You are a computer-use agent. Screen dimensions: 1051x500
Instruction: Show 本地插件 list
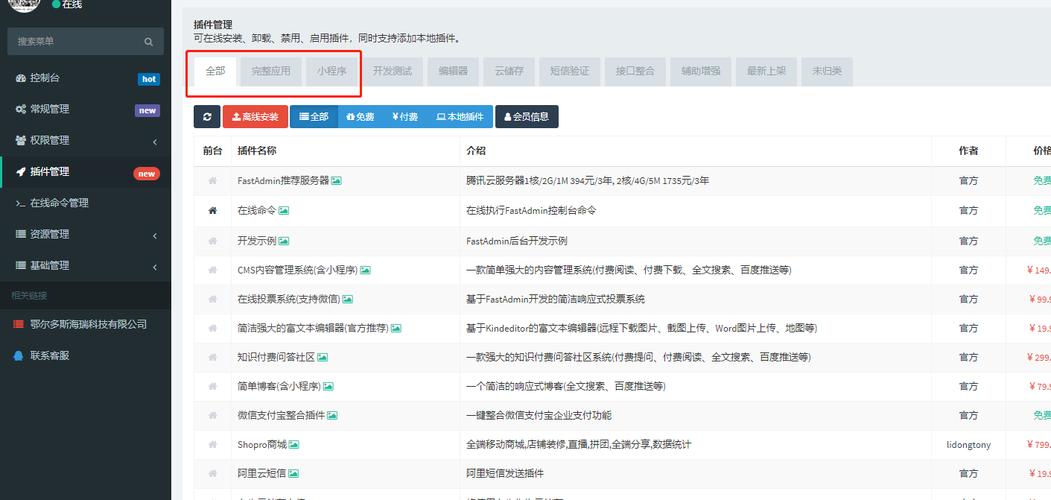point(460,117)
